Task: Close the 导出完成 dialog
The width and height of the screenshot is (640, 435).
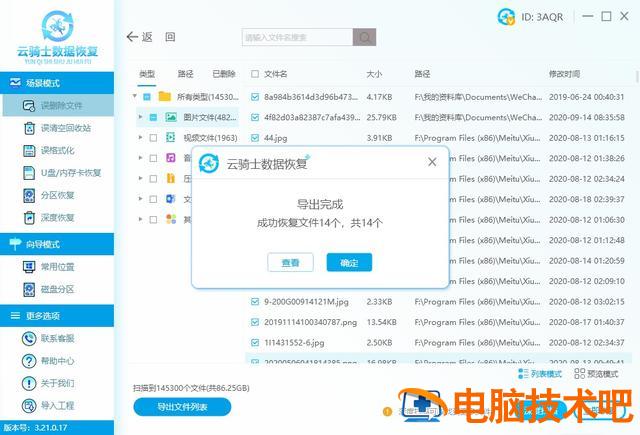Action: (432, 162)
